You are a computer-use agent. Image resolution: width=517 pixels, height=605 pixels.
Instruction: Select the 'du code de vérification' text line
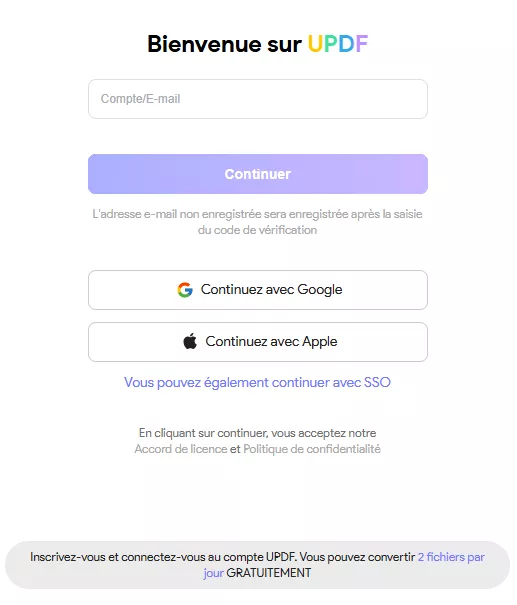coord(257,230)
